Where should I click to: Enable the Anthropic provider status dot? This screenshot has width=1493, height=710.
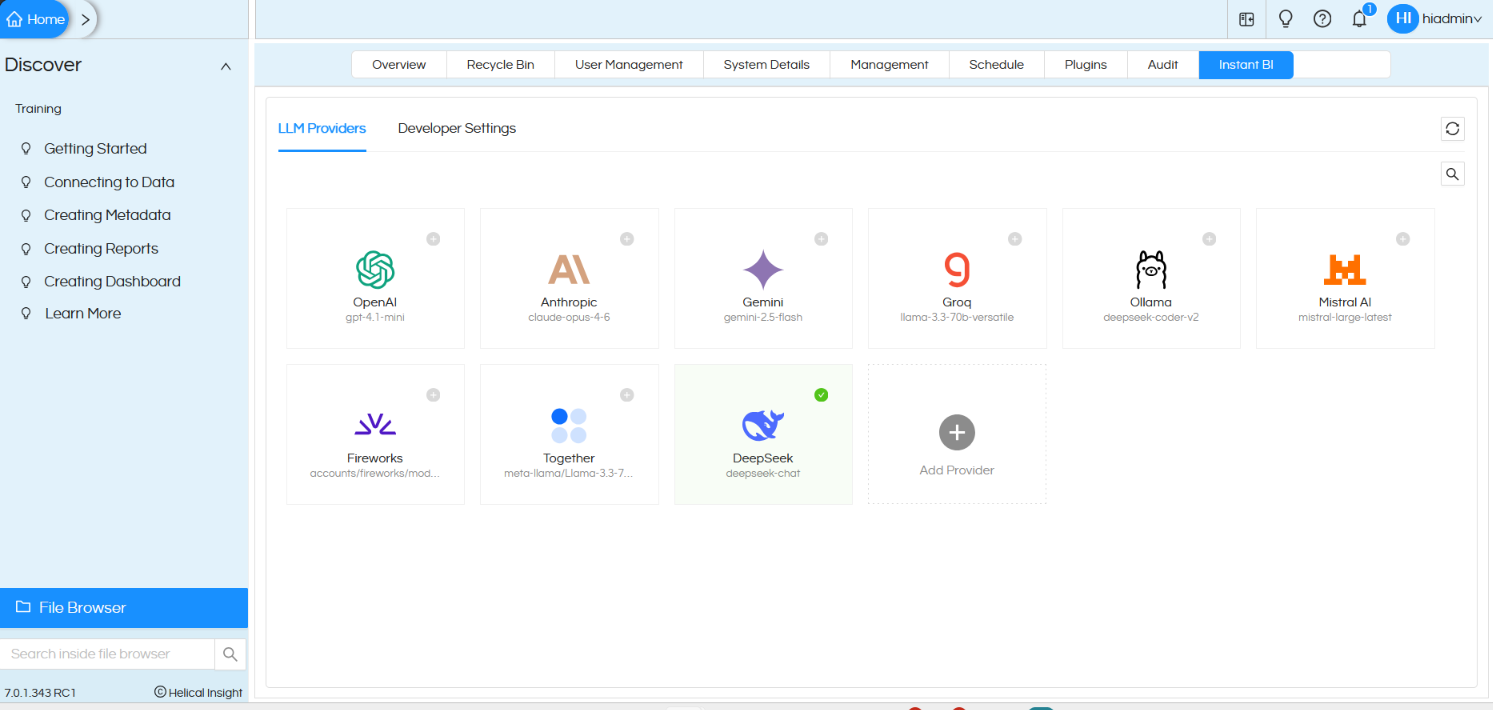(627, 239)
